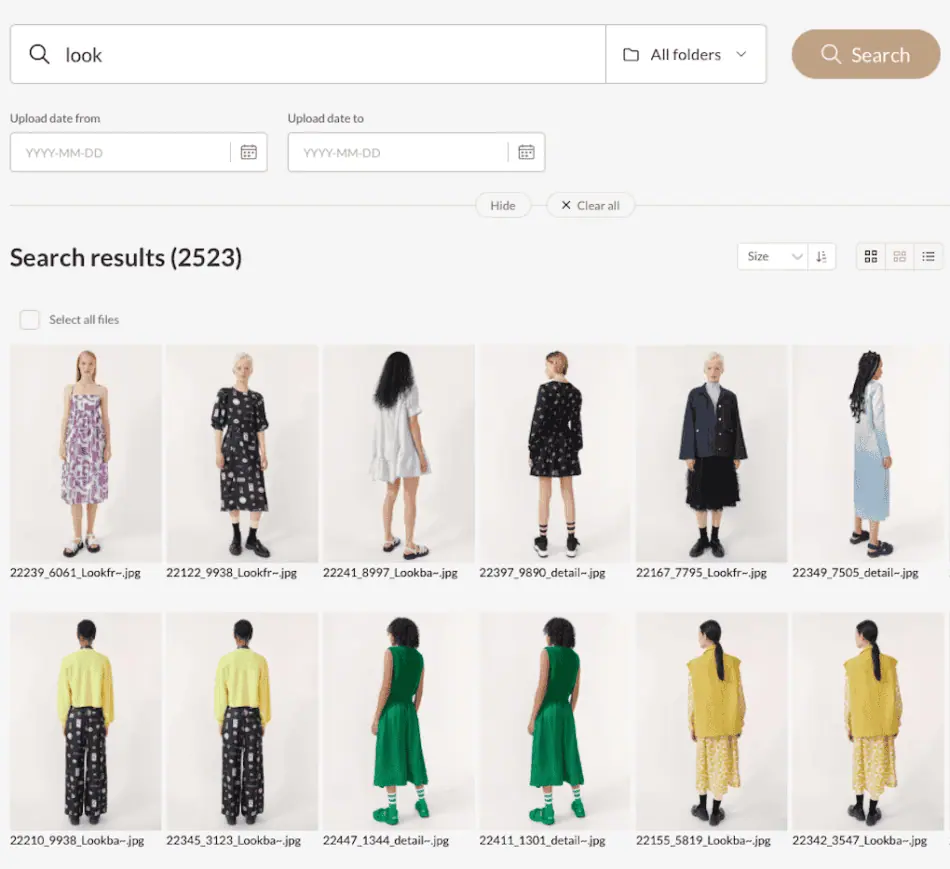Click file name 22342_3547_Lookba~.jpg
The width and height of the screenshot is (950, 869).
click(x=860, y=841)
